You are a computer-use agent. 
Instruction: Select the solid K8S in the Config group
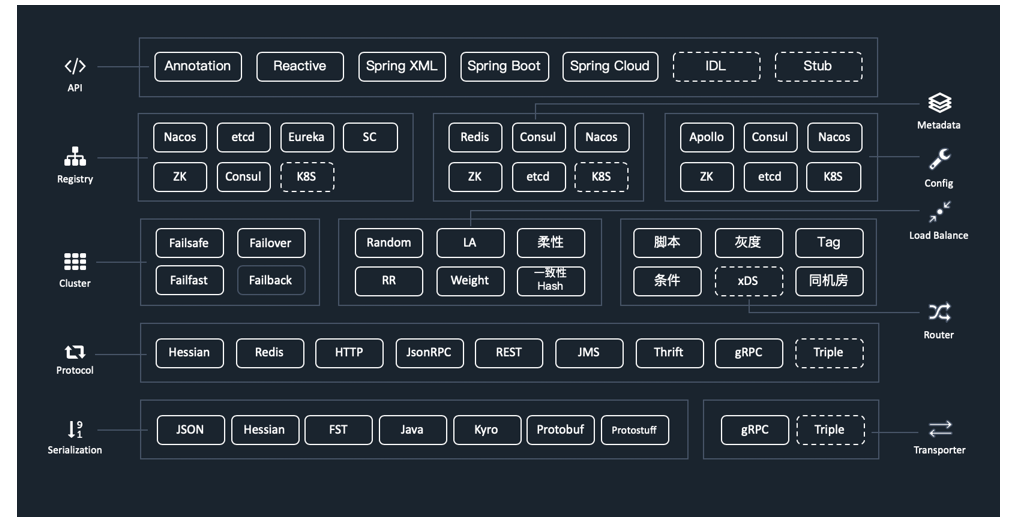(833, 177)
